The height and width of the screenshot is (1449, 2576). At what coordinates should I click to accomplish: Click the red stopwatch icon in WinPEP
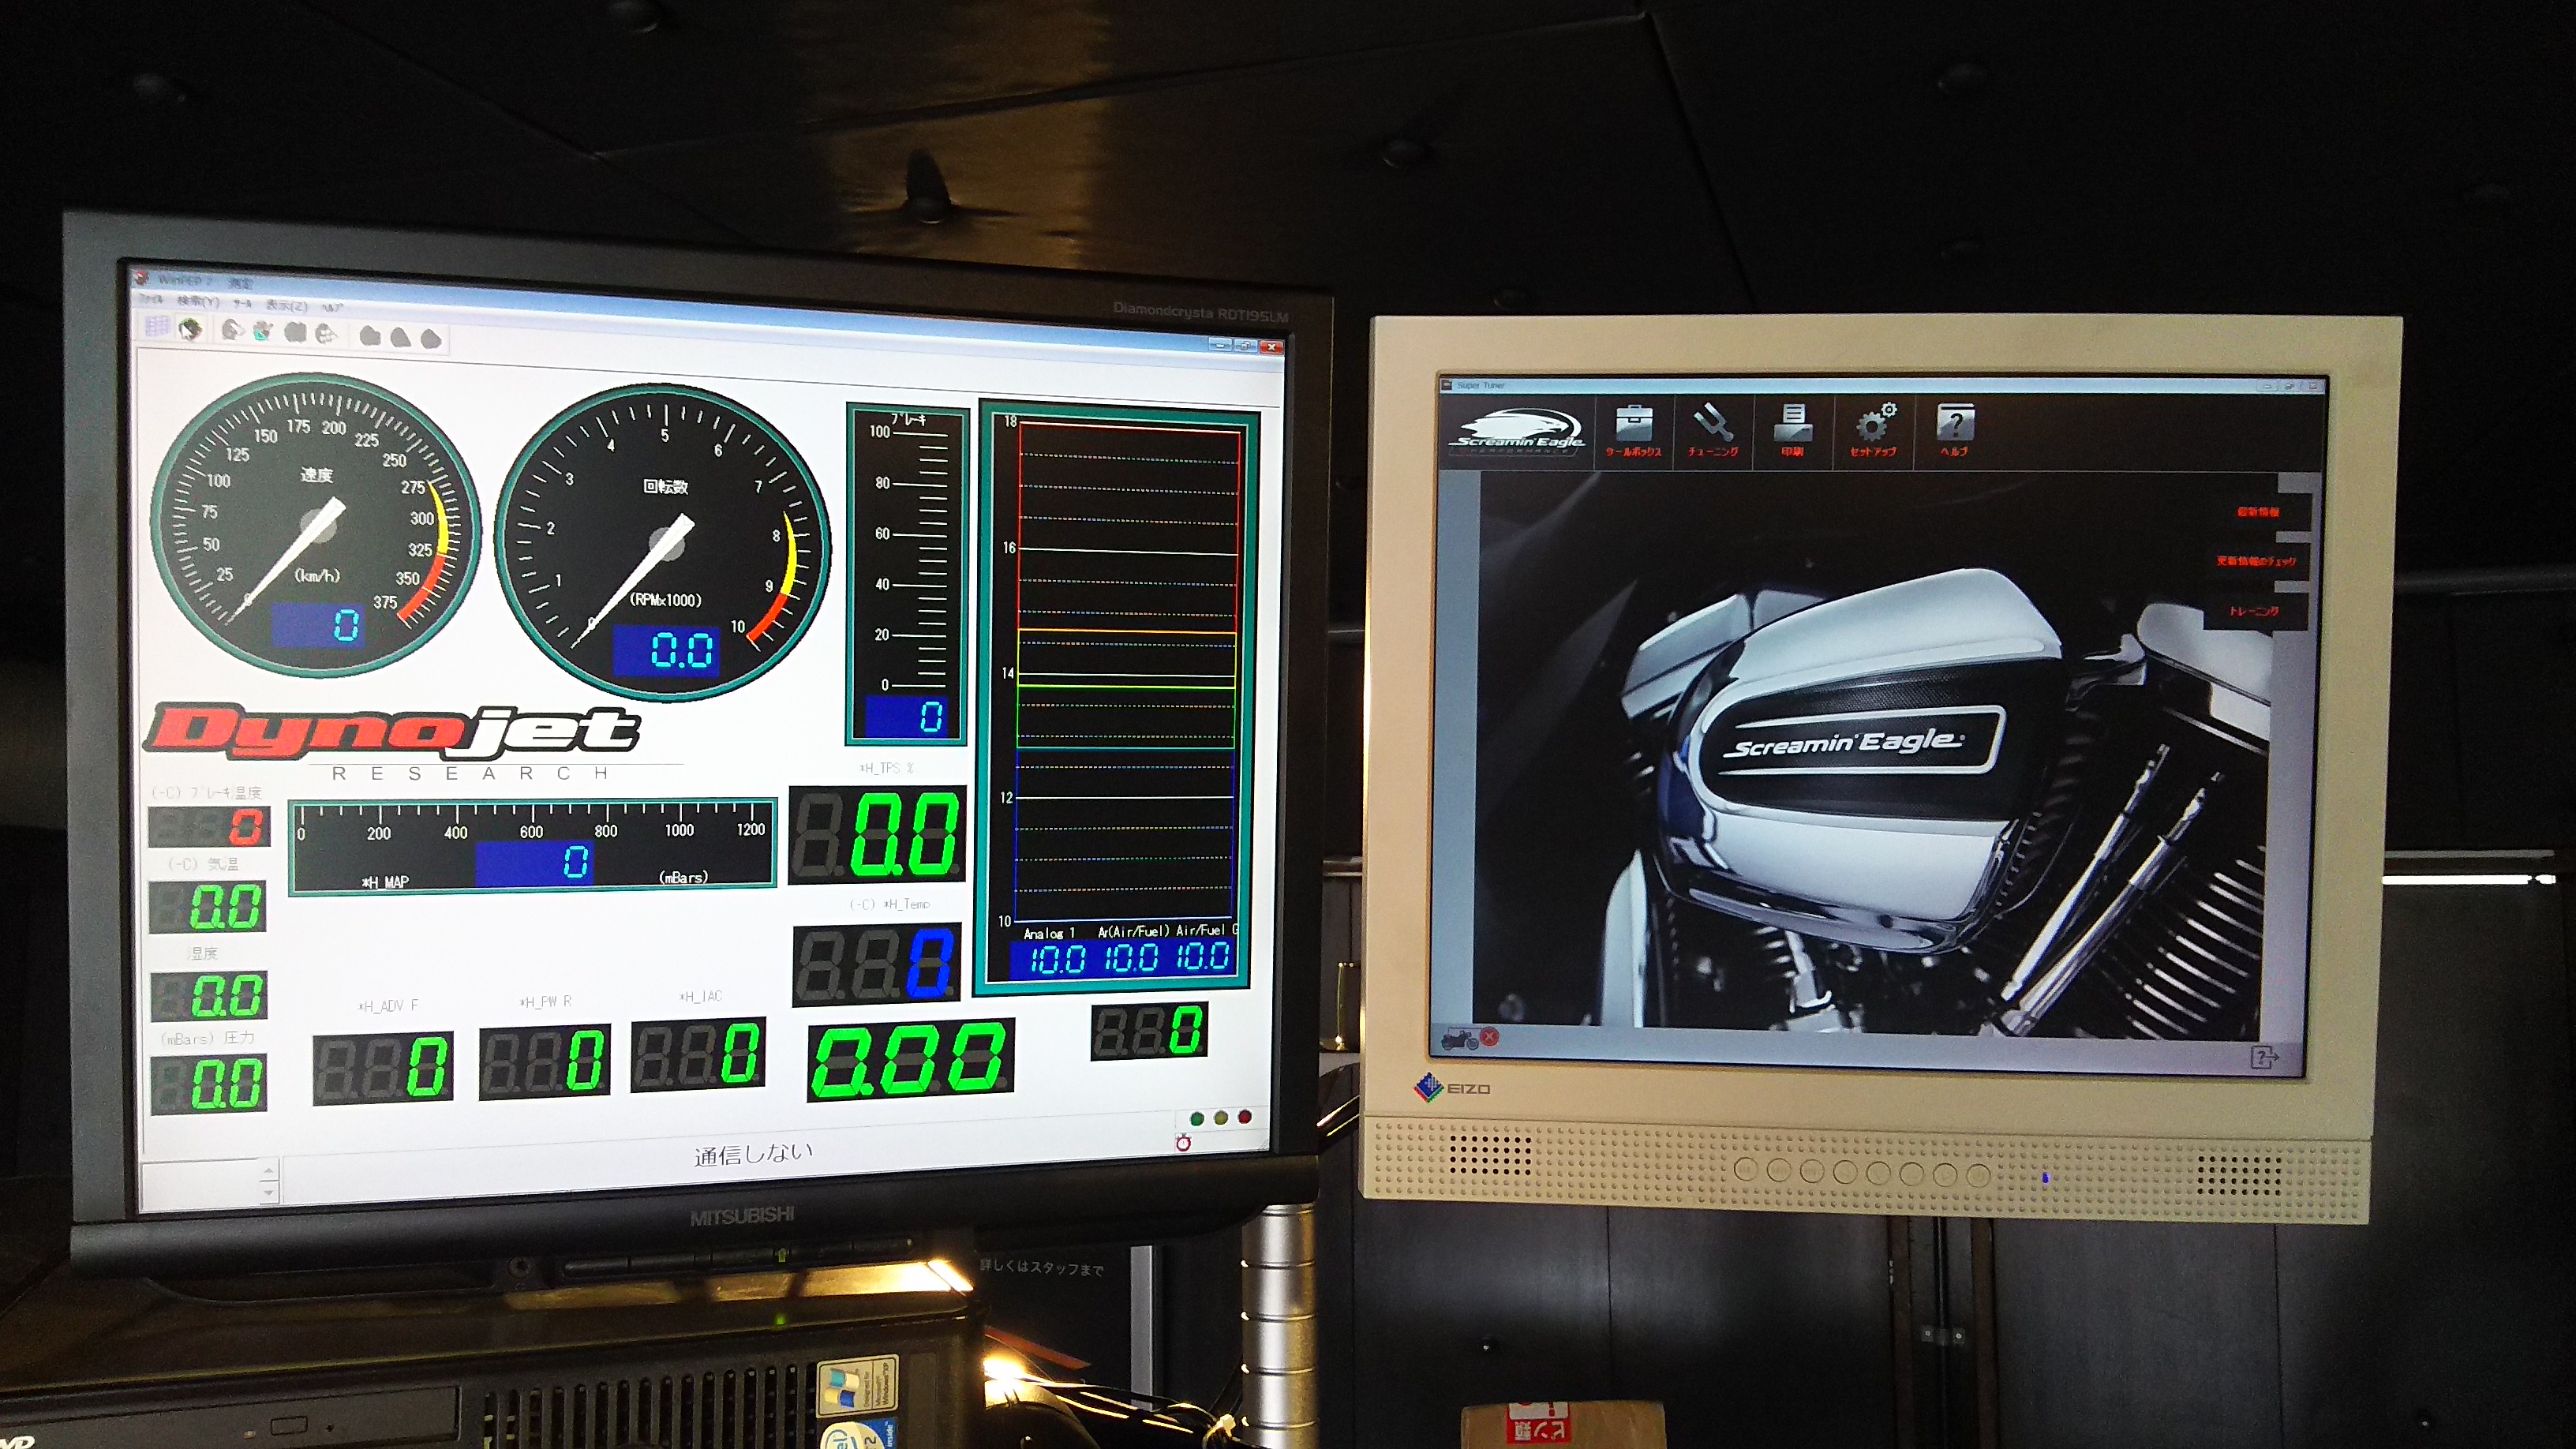pos(1183,1142)
